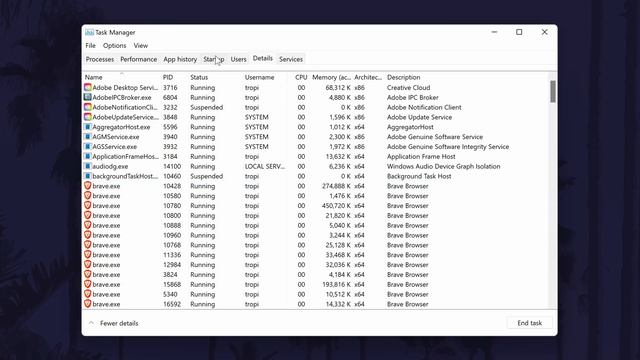Click Brave icon for PID 10580
The width and height of the screenshot is (640, 360).
[x=87, y=196]
